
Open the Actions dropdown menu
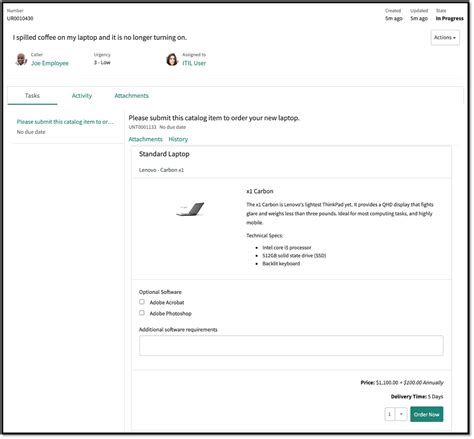[x=445, y=37]
